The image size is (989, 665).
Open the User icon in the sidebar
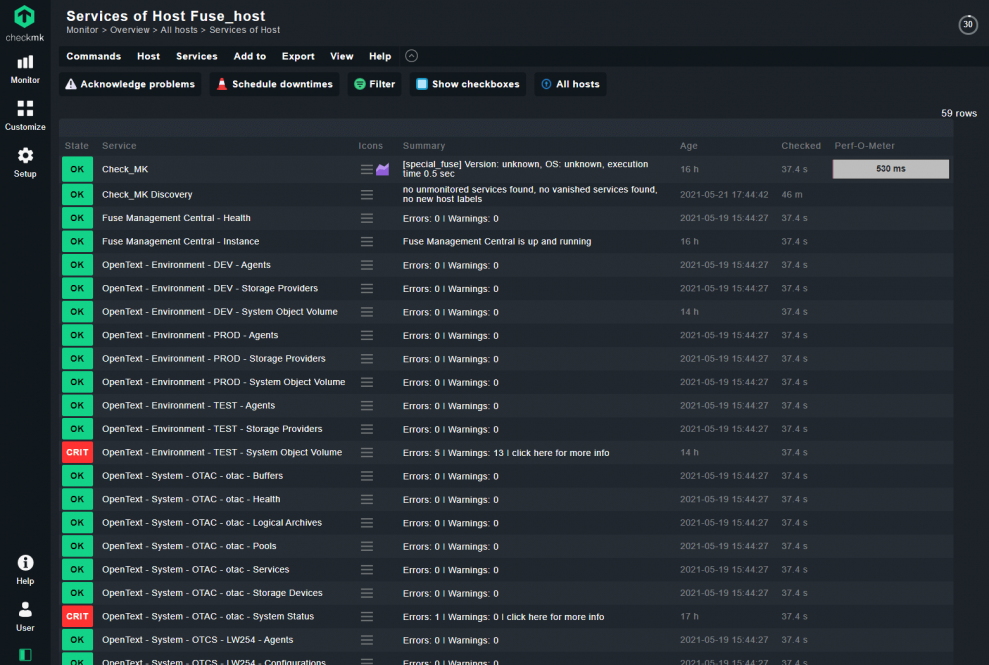pos(24,611)
